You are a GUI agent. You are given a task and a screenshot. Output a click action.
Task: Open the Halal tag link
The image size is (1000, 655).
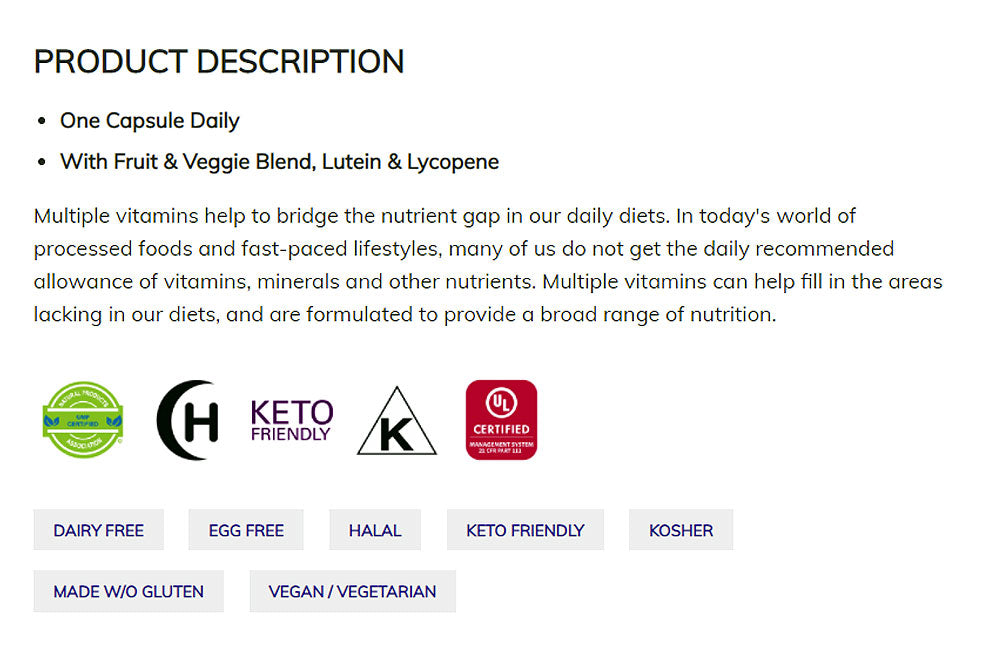click(375, 530)
